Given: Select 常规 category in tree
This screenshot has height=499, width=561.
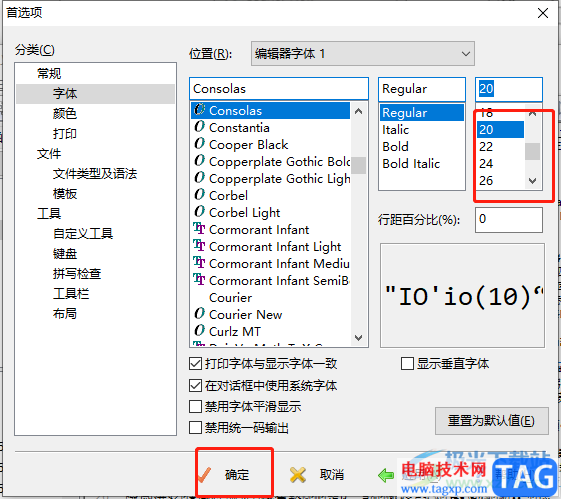Looking at the screenshot, I should coord(49,74).
